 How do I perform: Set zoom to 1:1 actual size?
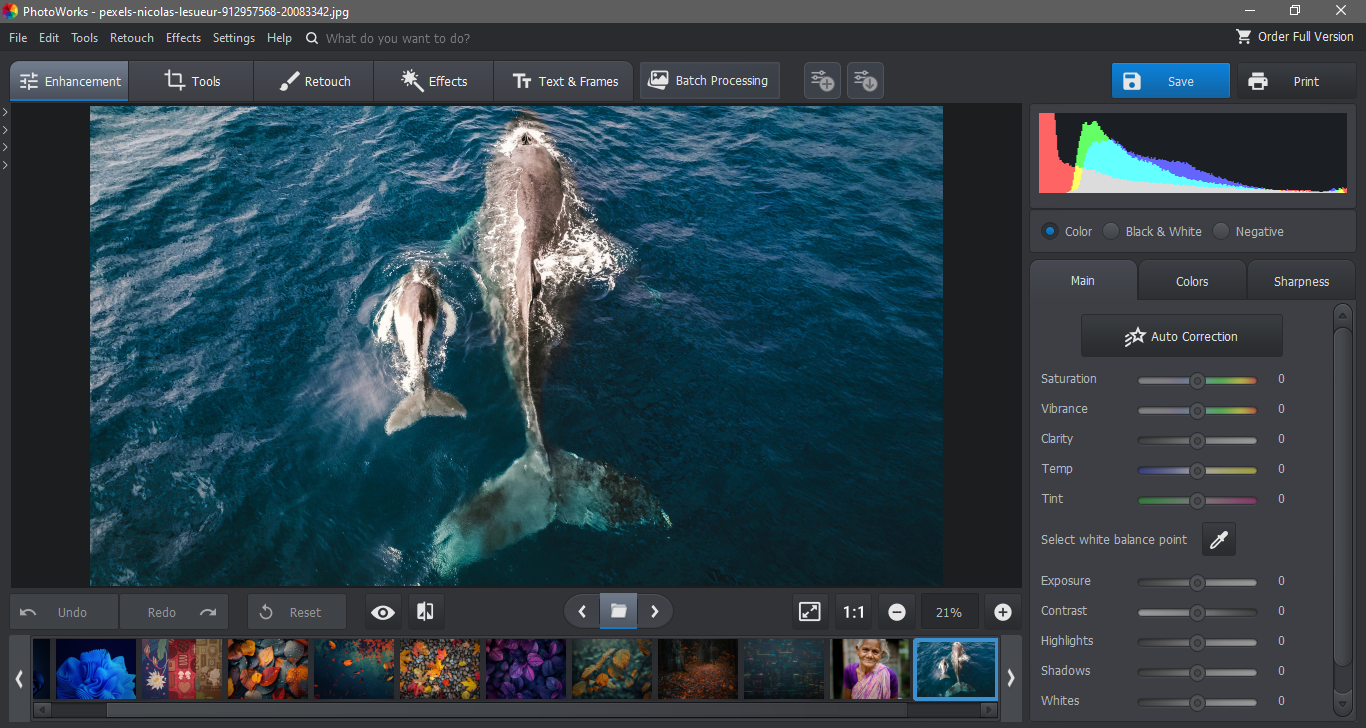click(x=853, y=612)
